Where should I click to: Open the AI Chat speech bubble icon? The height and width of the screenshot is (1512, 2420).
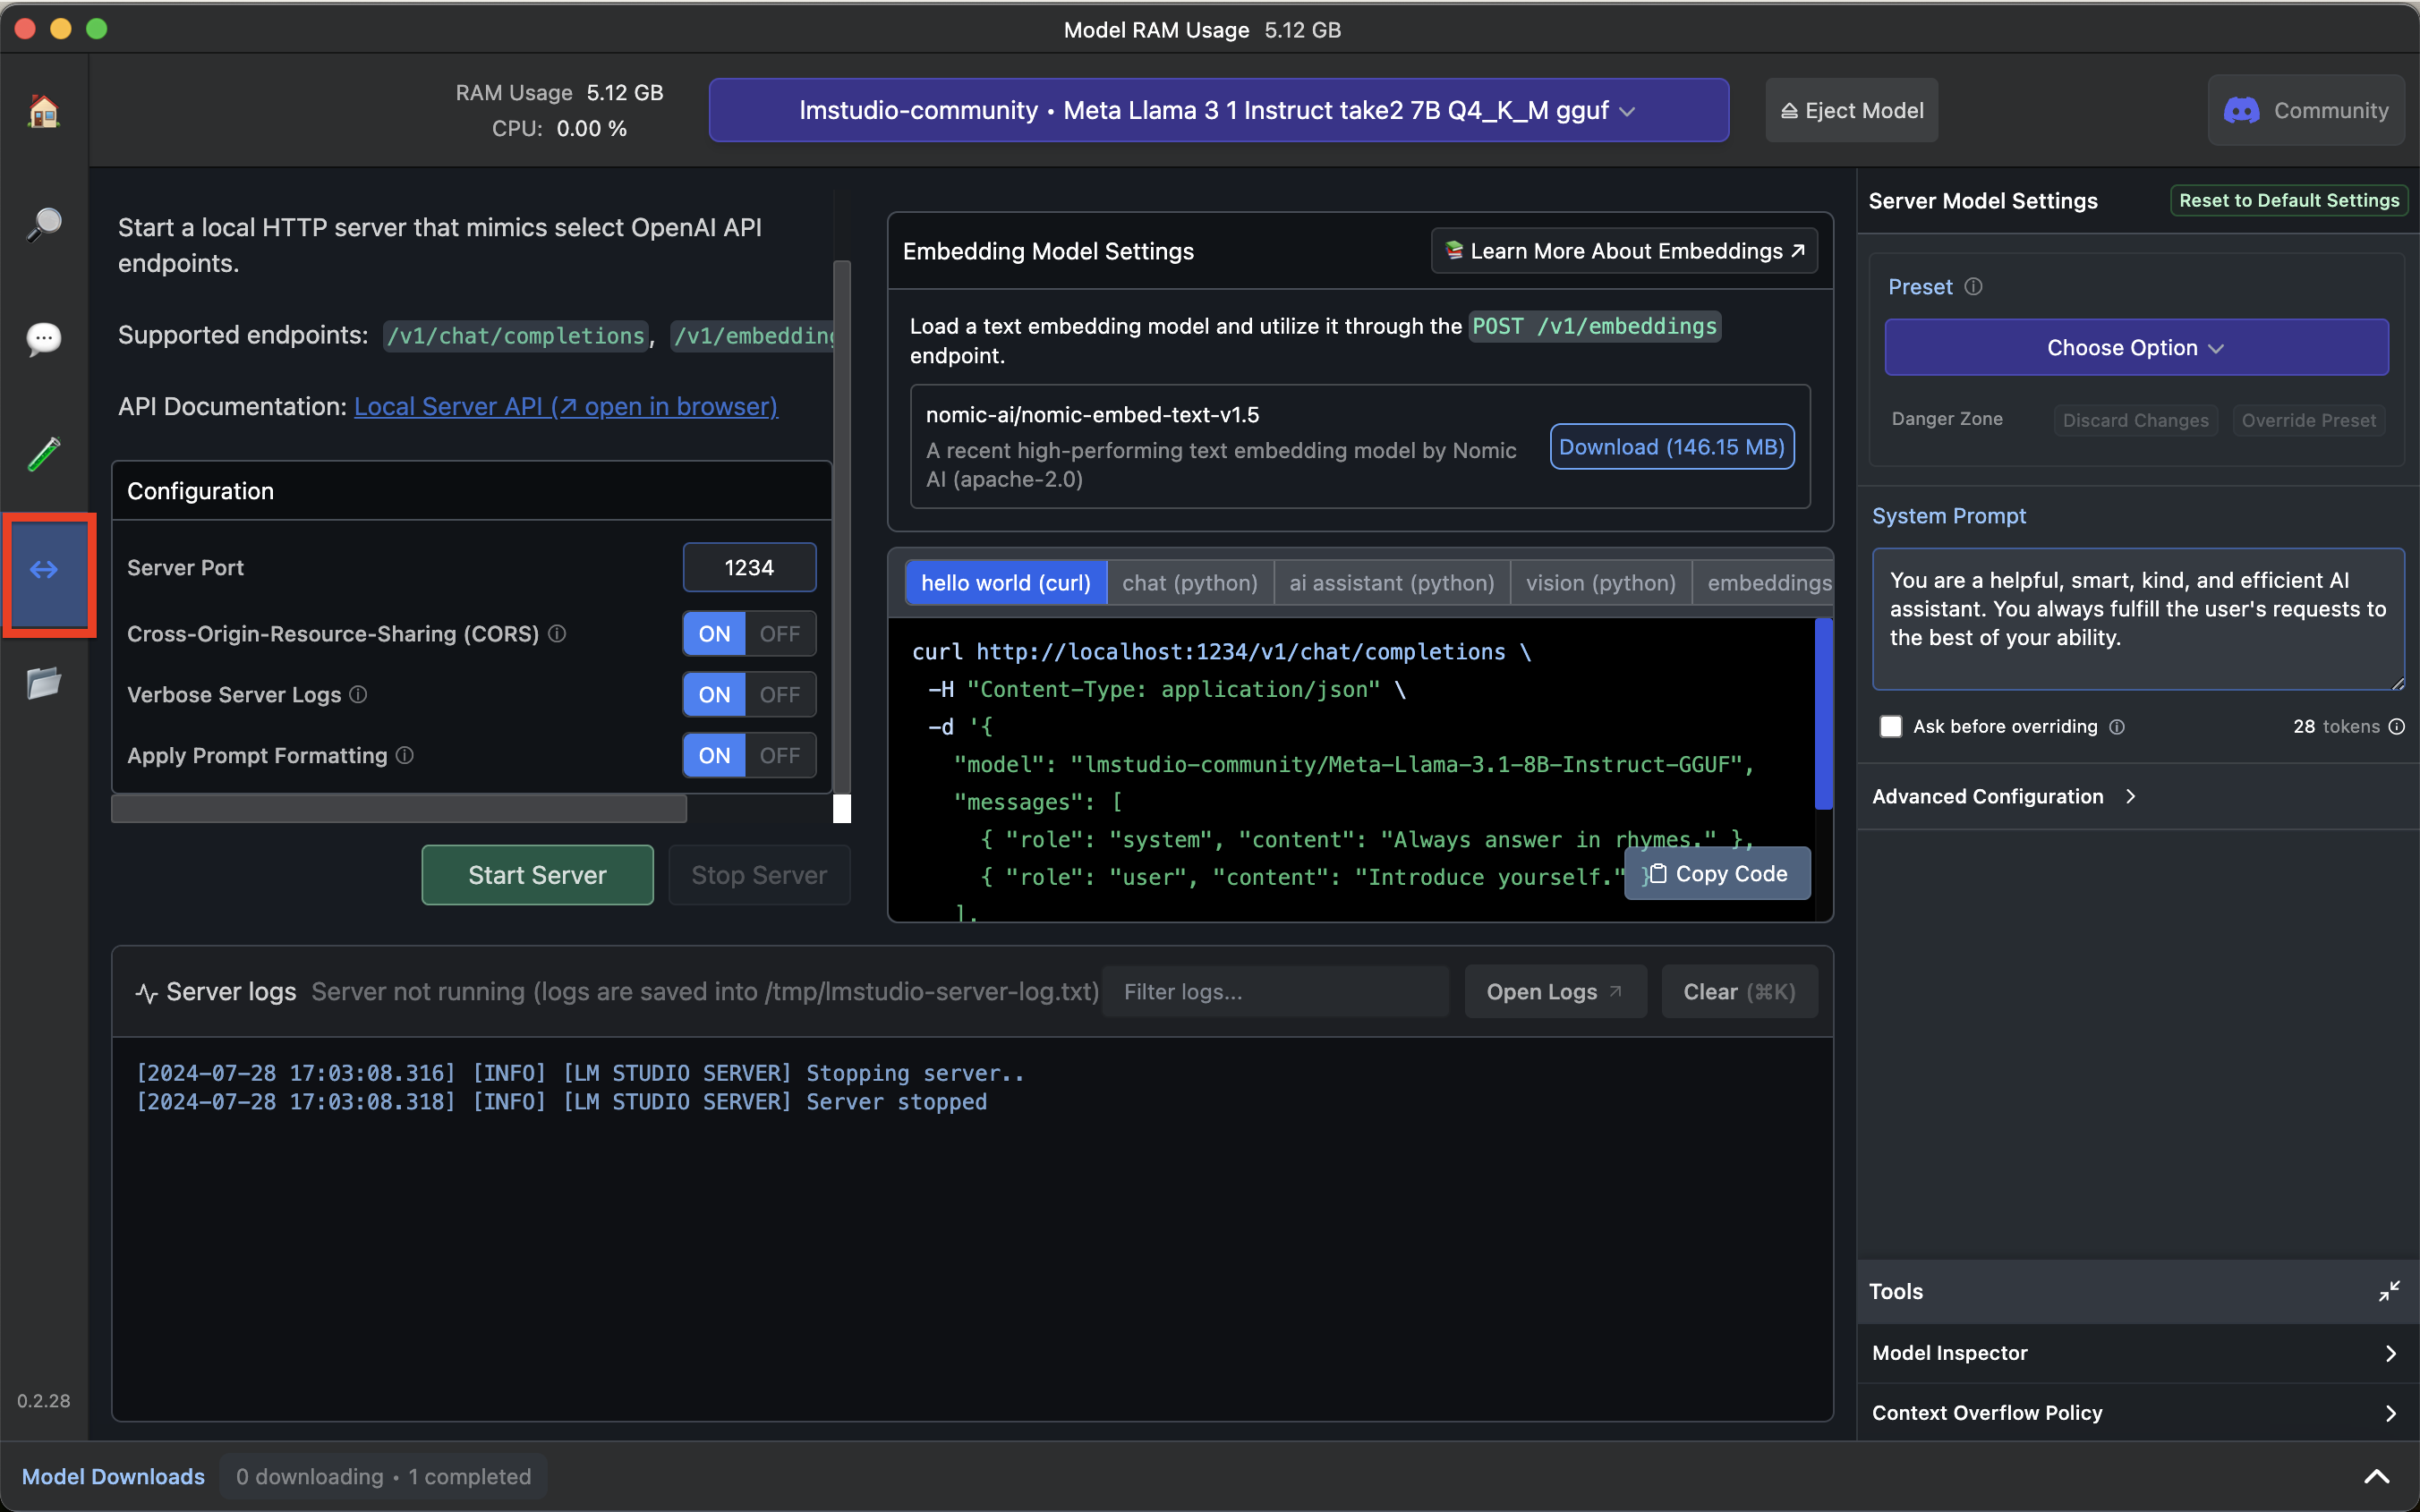tap(44, 339)
